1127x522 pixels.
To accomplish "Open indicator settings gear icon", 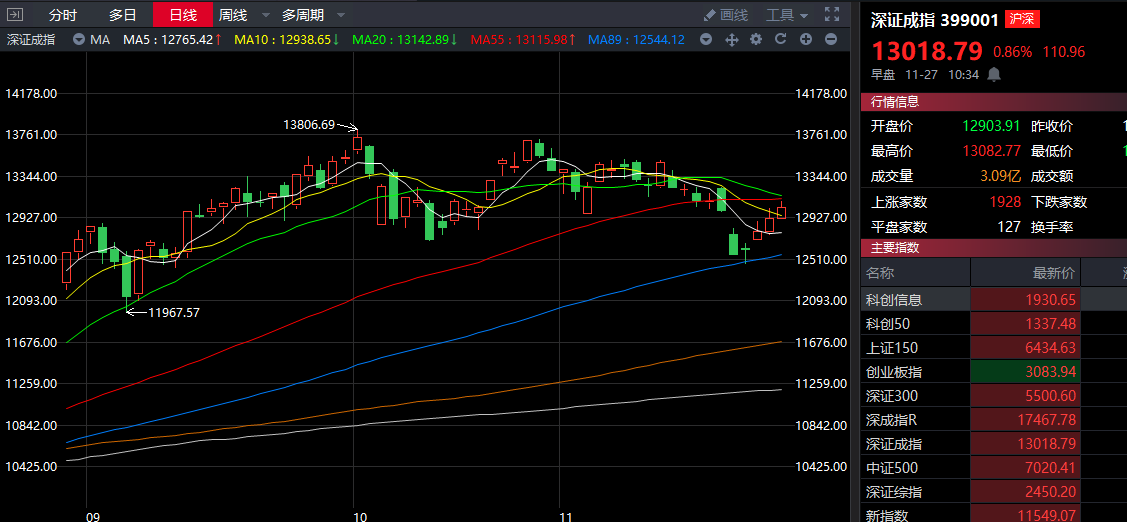I will [755, 40].
